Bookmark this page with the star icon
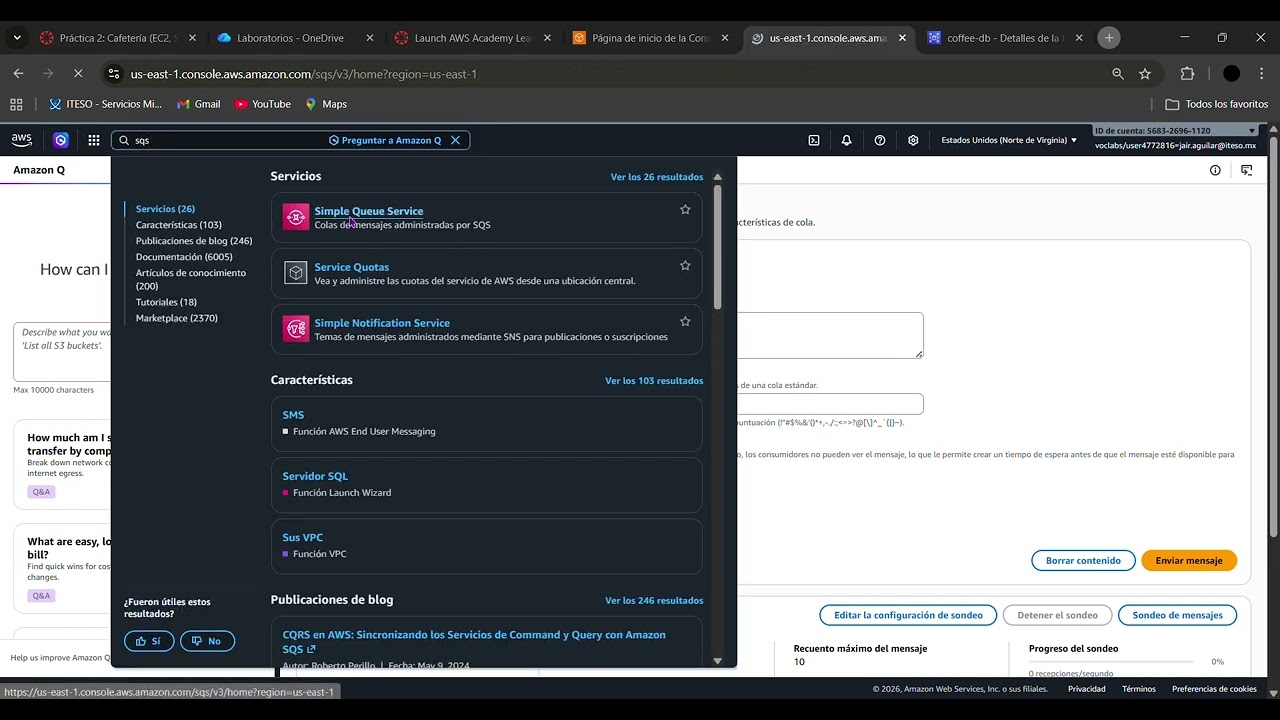 (1145, 73)
